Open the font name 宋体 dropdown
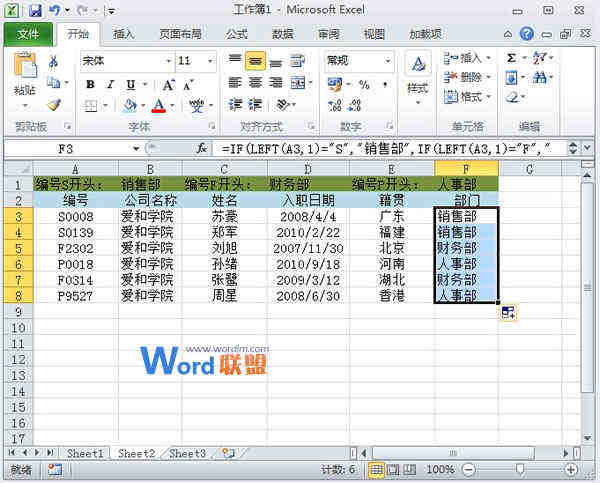Viewport: 600px width, 483px height. point(168,61)
